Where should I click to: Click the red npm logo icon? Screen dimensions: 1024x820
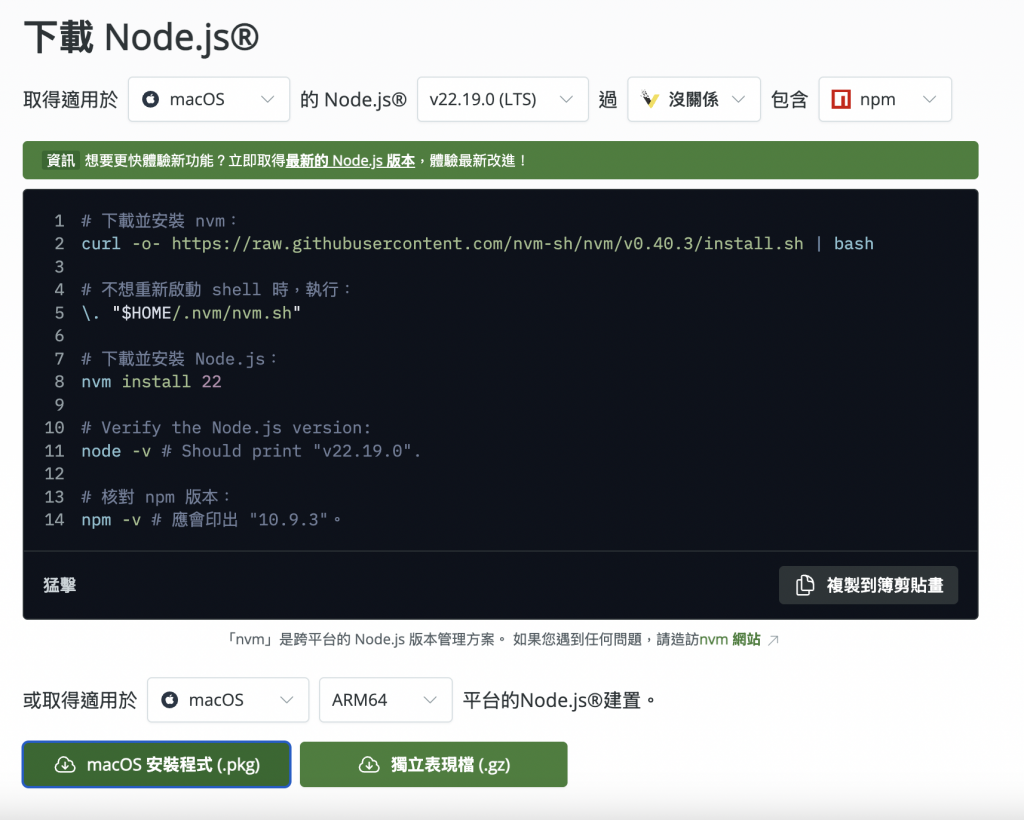click(x=841, y=99)
